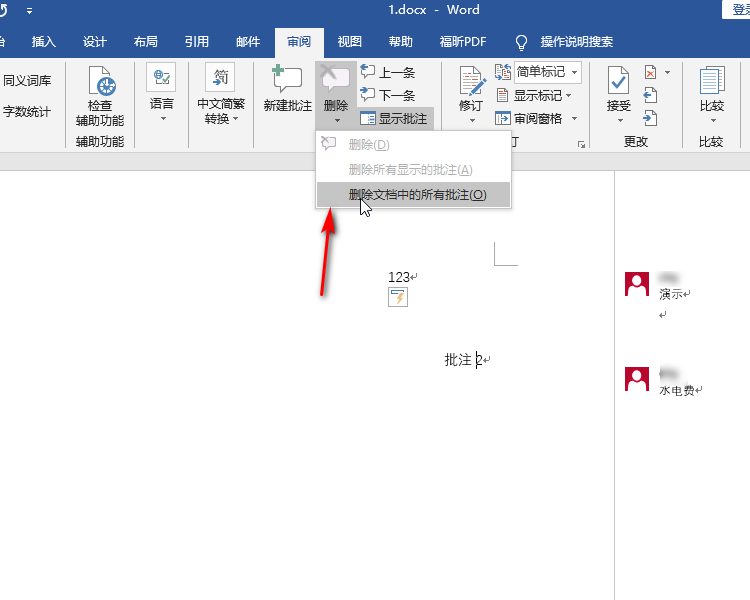Viewport: 750px width, 600px height.
Task: Open Tracking group dialog launcher
Action: (581, 144)
